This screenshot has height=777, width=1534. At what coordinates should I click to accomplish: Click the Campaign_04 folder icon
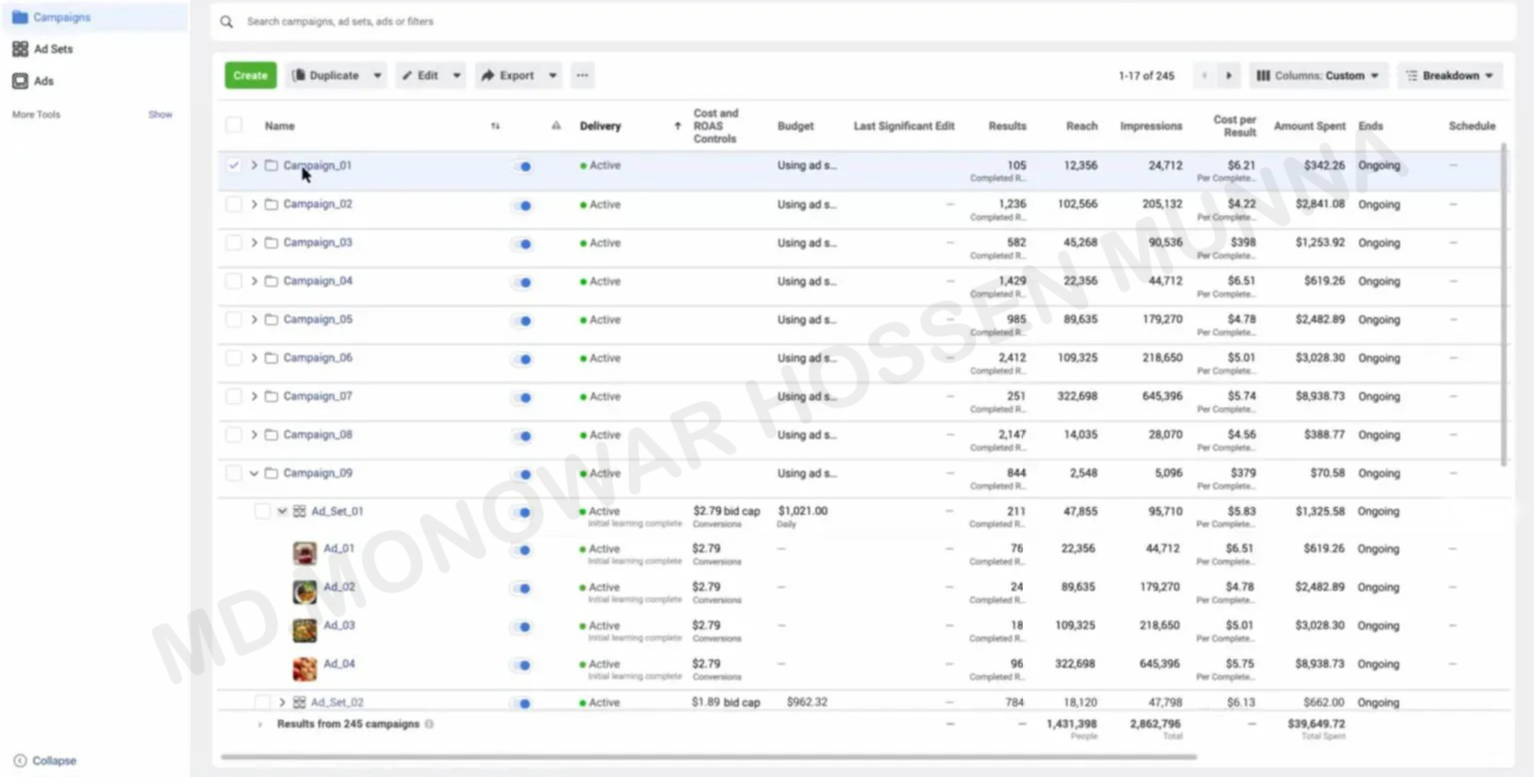point(271,281)
